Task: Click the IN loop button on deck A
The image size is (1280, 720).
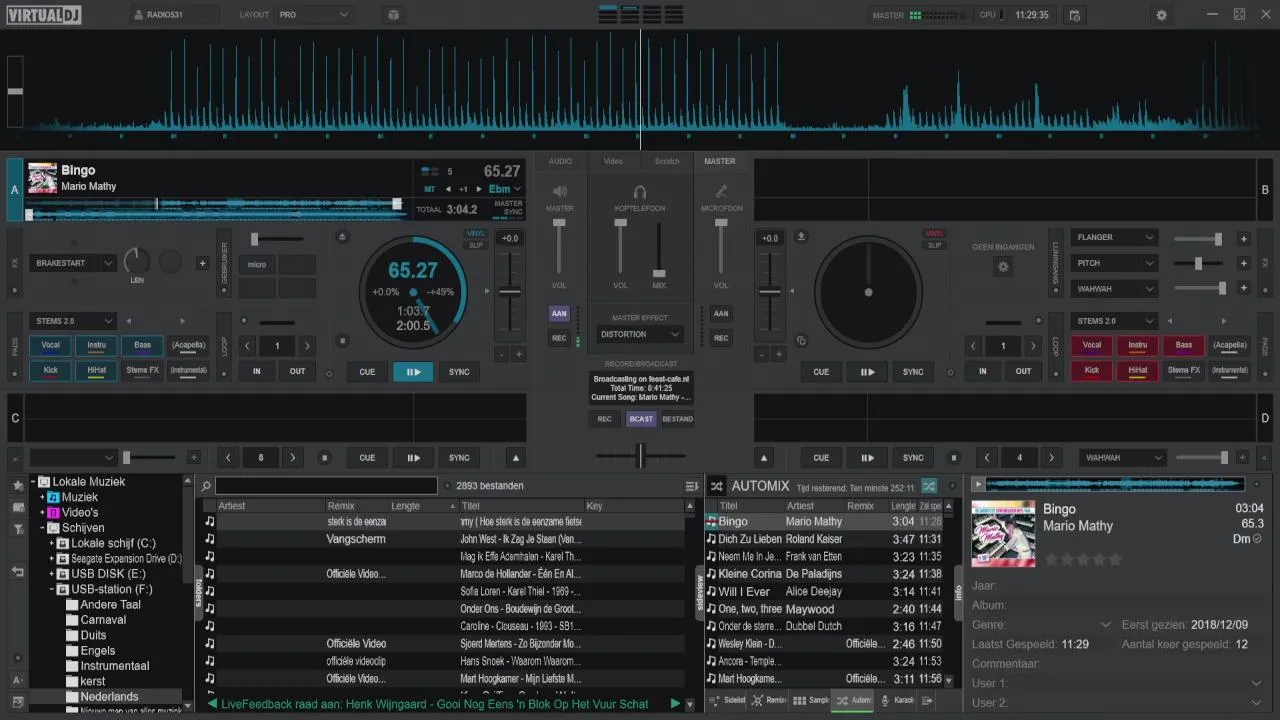Action: pyautogui.click(x=257, y=371)
